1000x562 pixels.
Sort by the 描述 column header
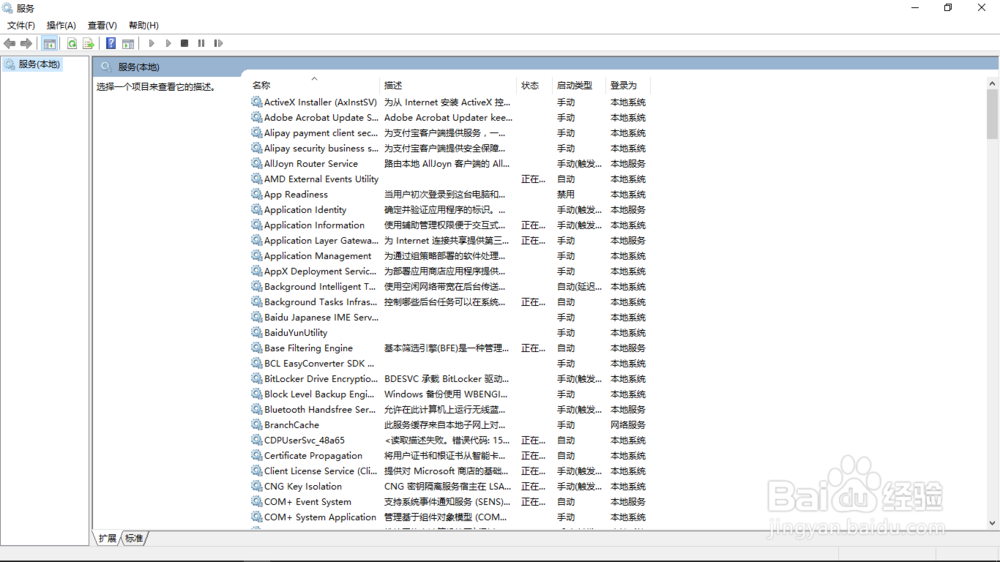pyautogui.click(x=393, y=85)
